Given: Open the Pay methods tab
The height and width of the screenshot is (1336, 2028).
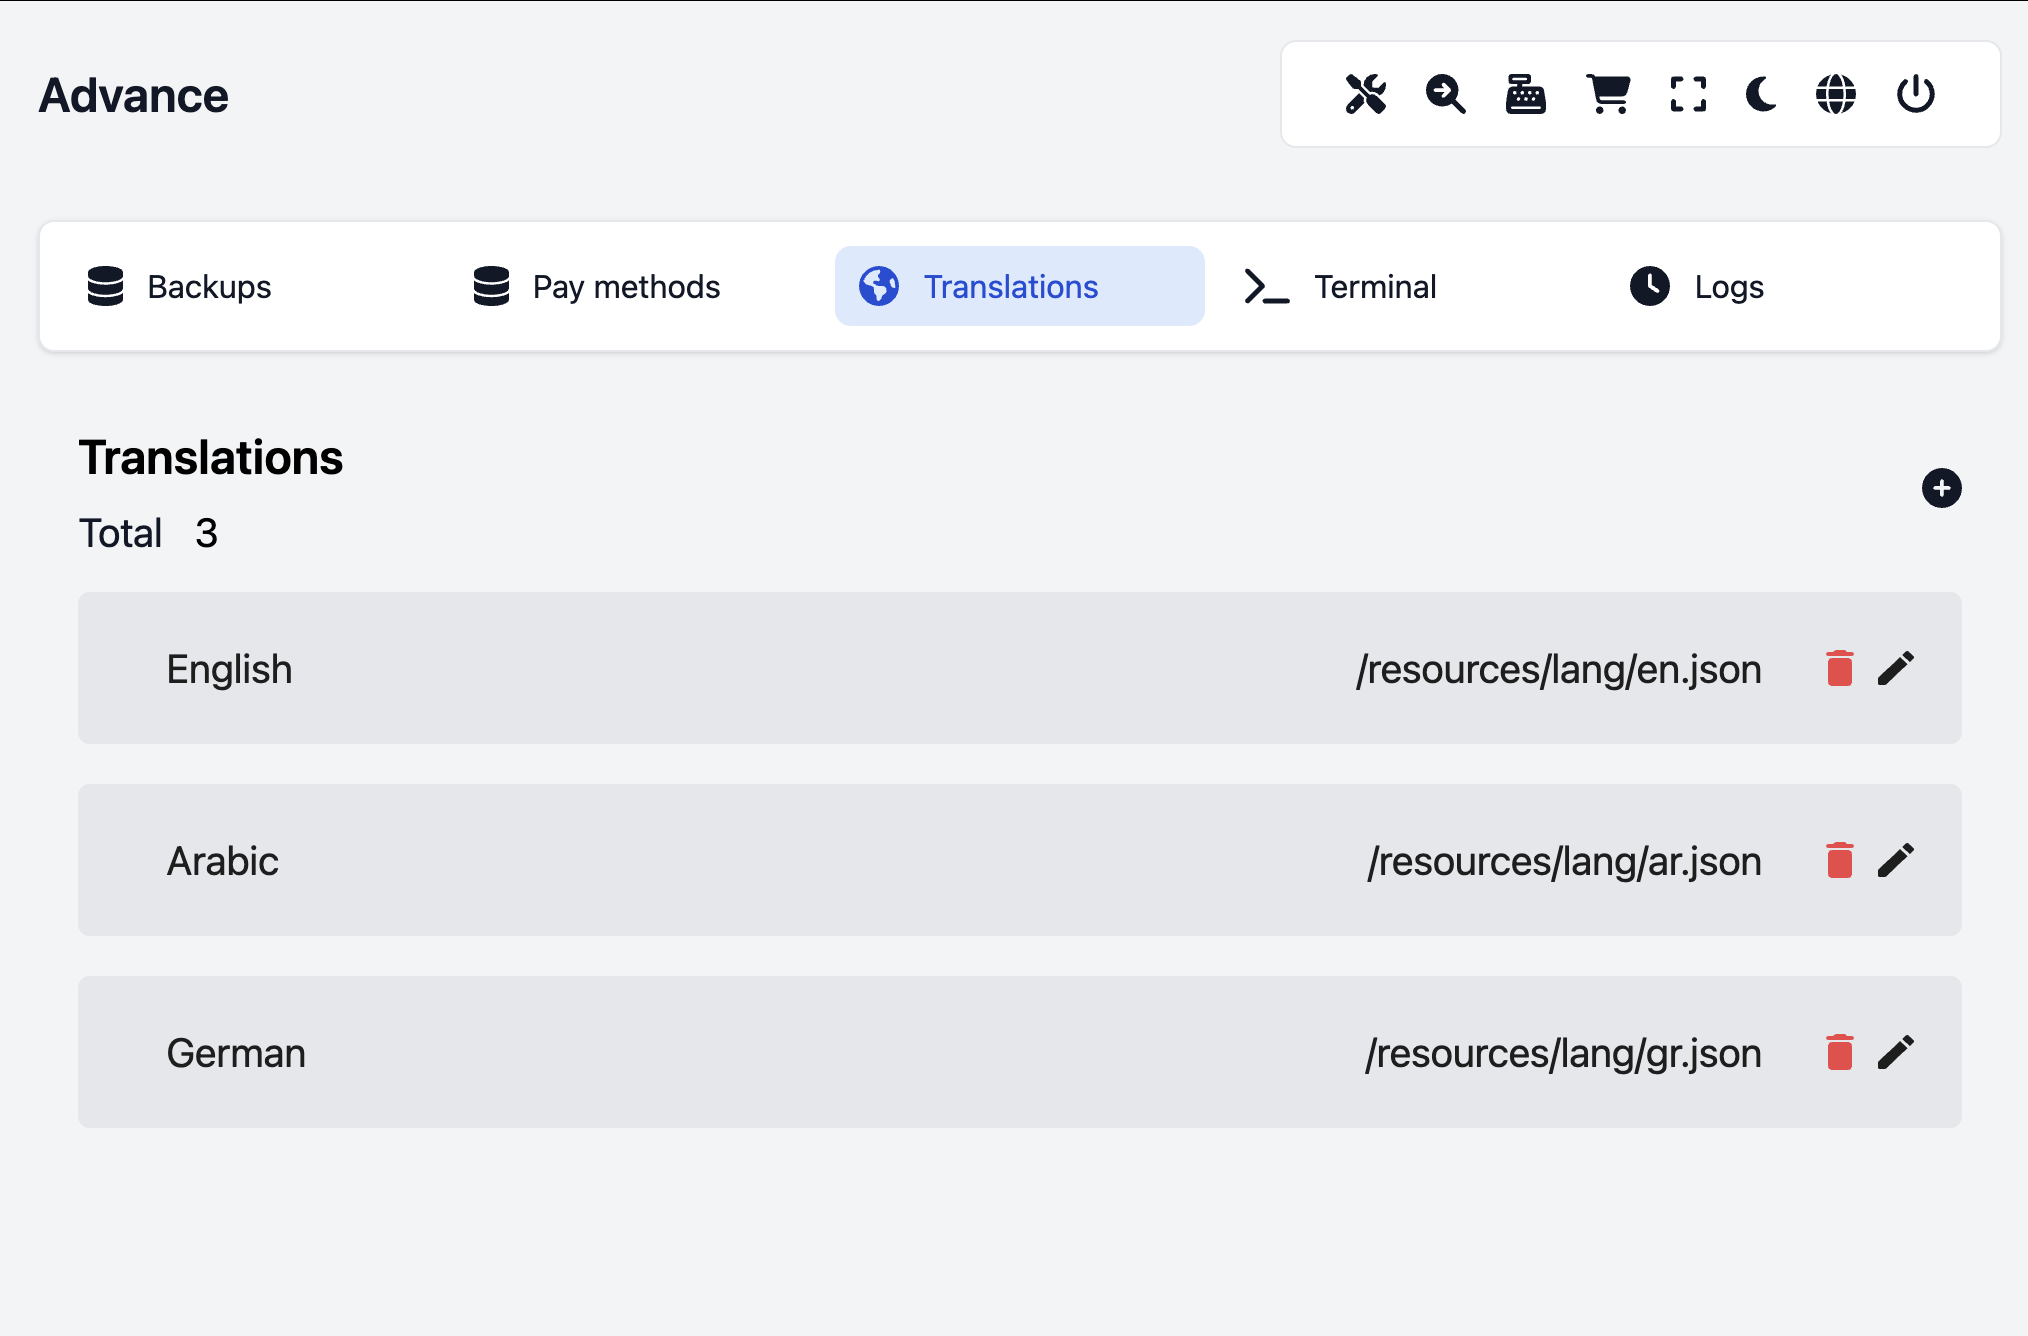Looking at the screenshot, I should [597, 287].
